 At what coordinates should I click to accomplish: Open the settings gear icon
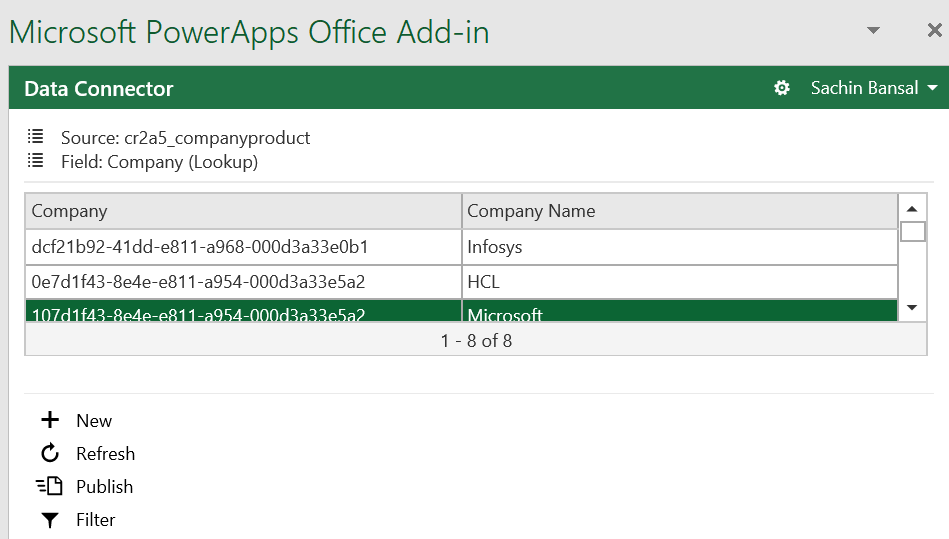pos(782,88)
